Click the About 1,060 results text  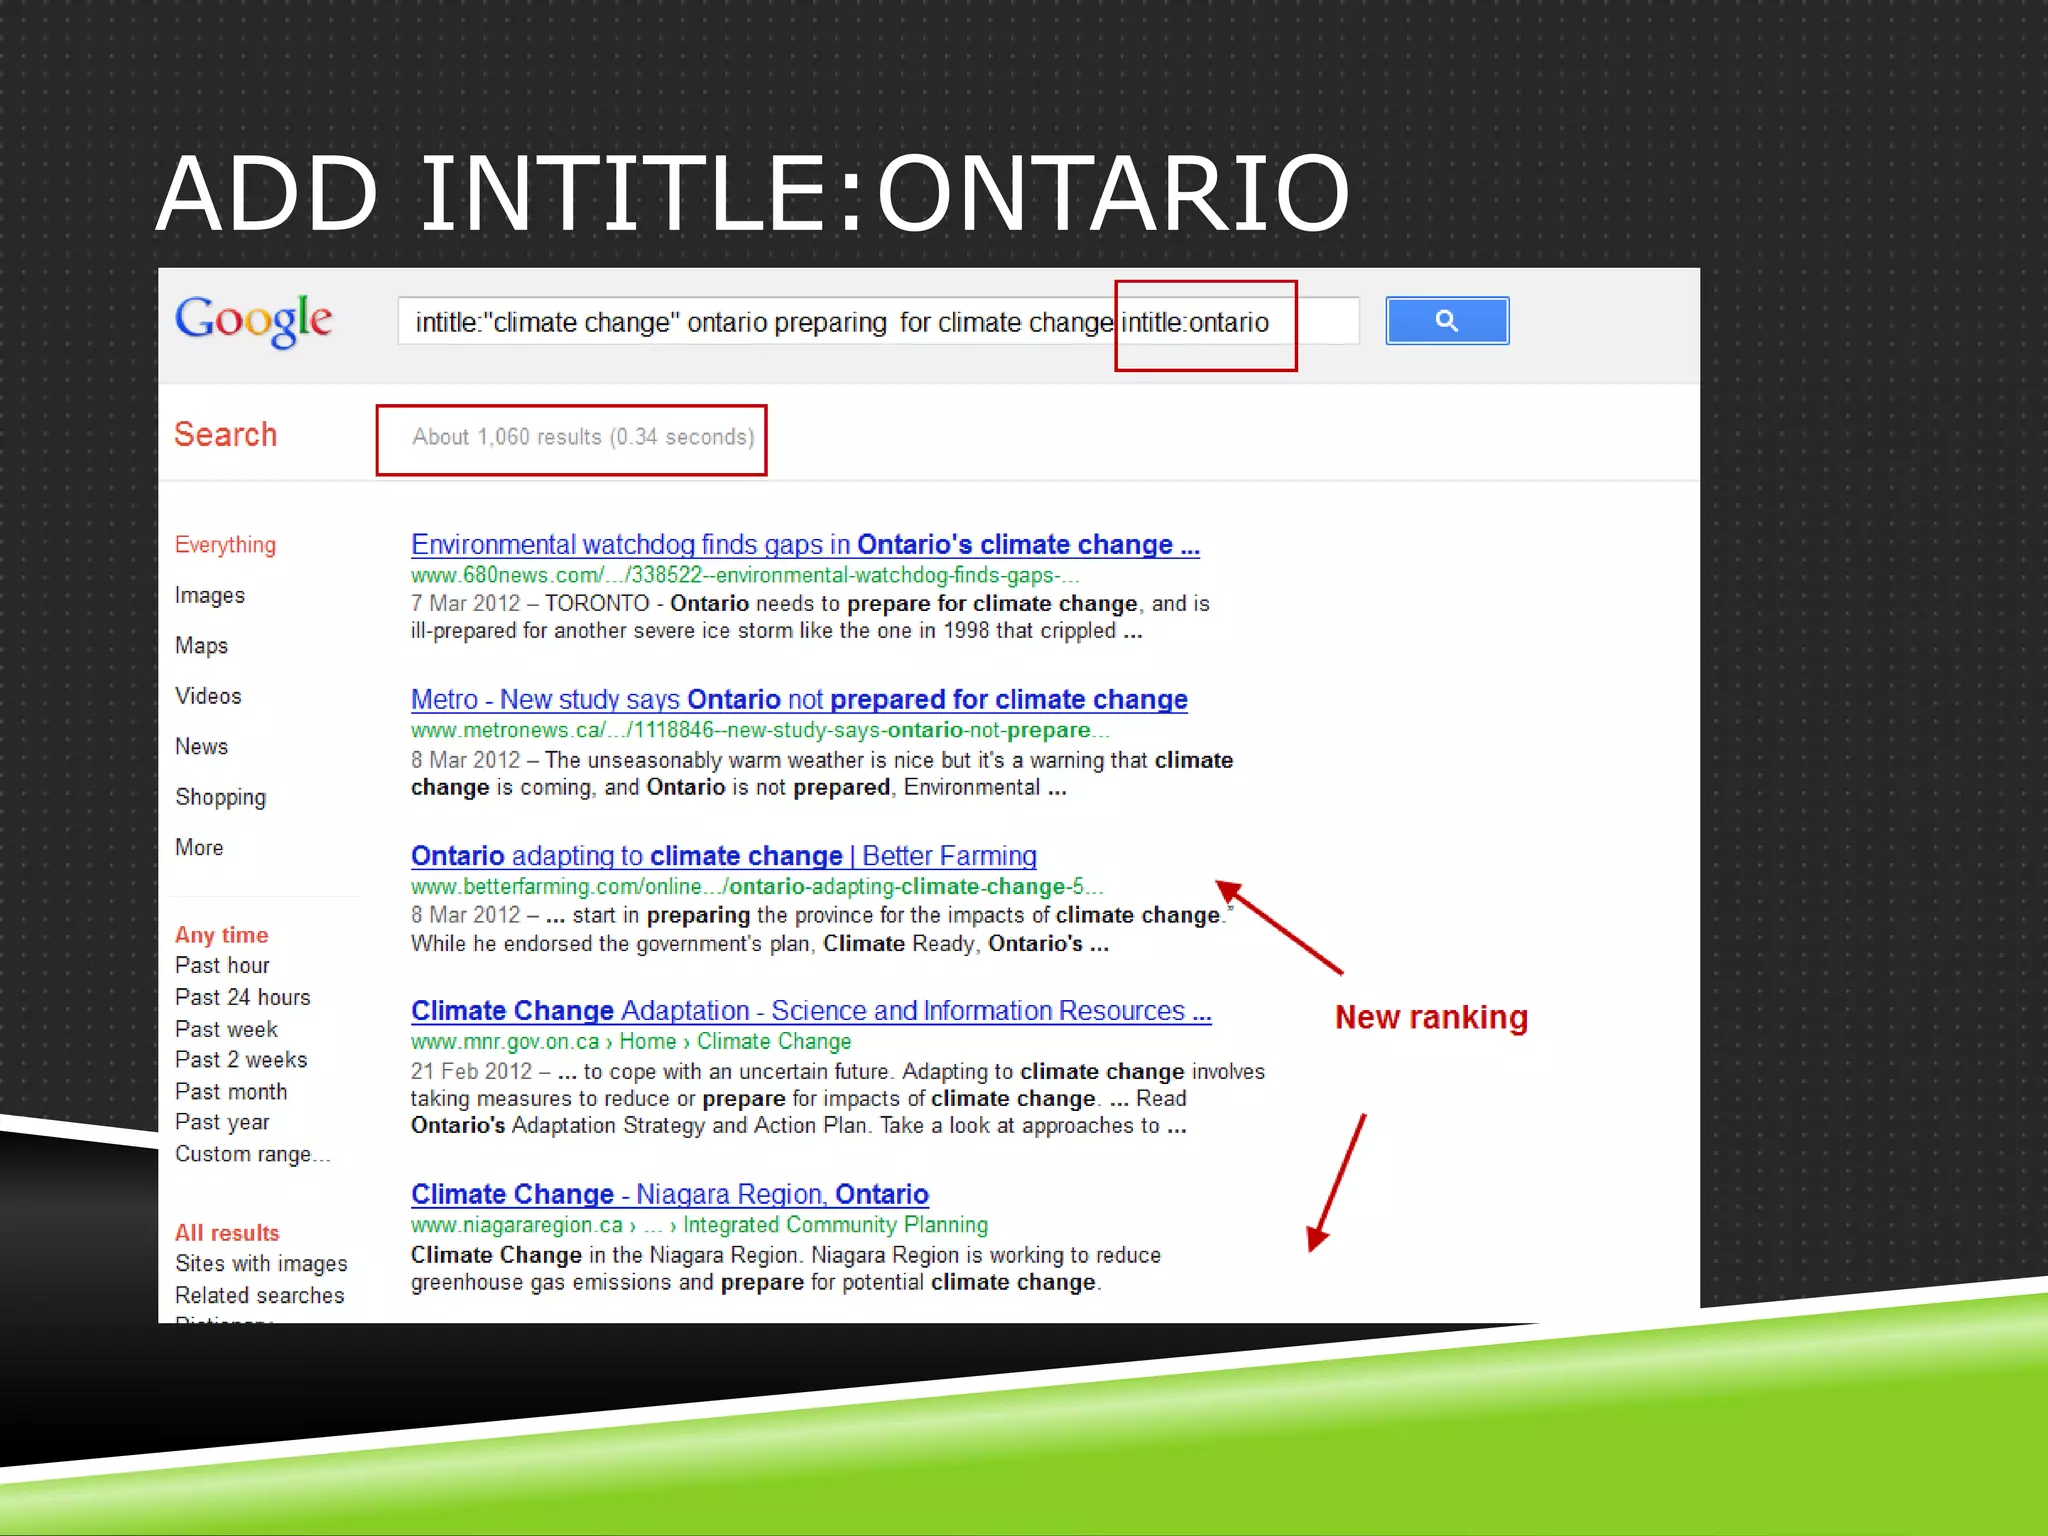pos(583,437)
